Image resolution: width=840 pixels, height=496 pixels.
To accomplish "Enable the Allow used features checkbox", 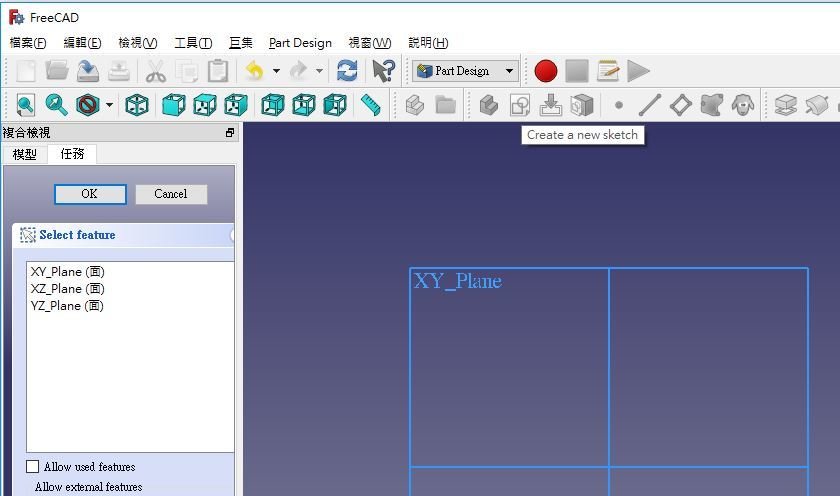I will (33, 467).
